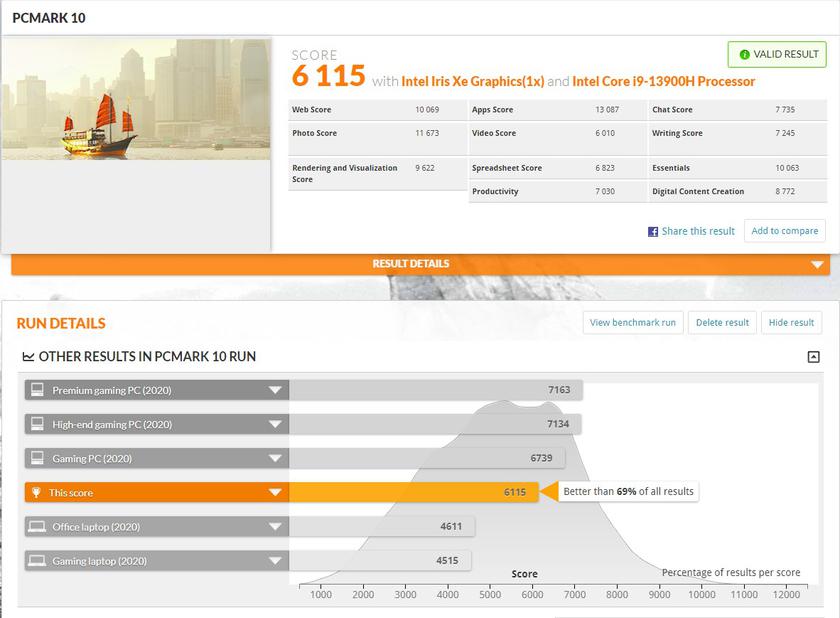Click the trophy icon beside This score
840x618 pixels.
point(37,492)
